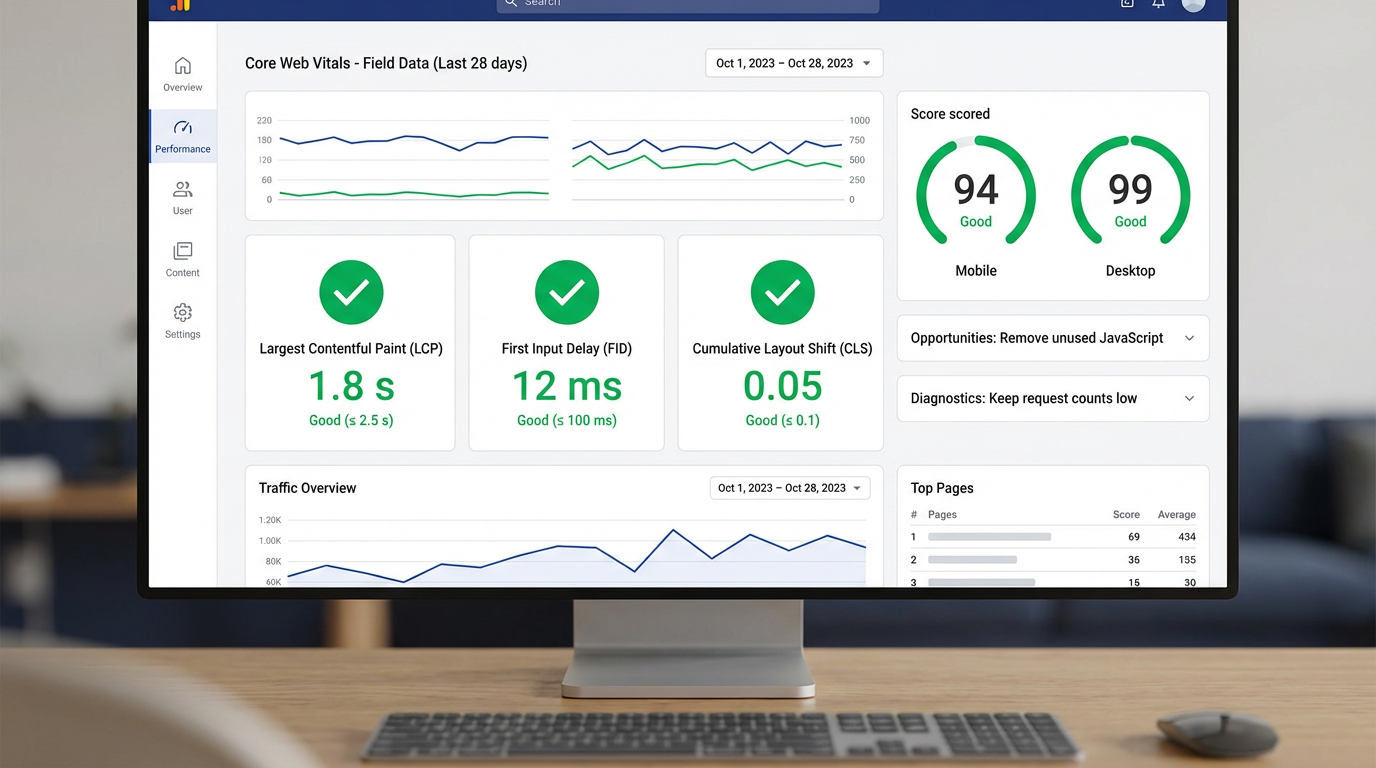The image size is (1376, 768).
Task: Expand Diagnostics: Keep request counts low
Action: 1052,398
